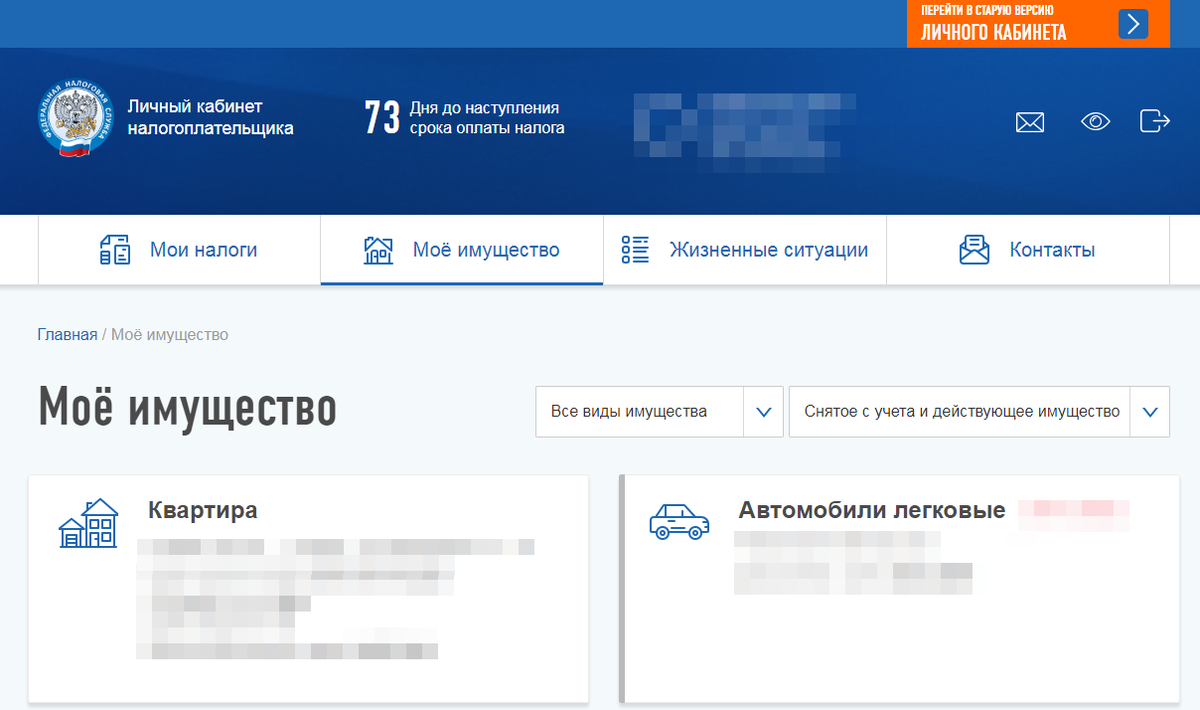Toggle the eye visibility icon in header
This screenshot has height=710, width=1200.
1095,121
